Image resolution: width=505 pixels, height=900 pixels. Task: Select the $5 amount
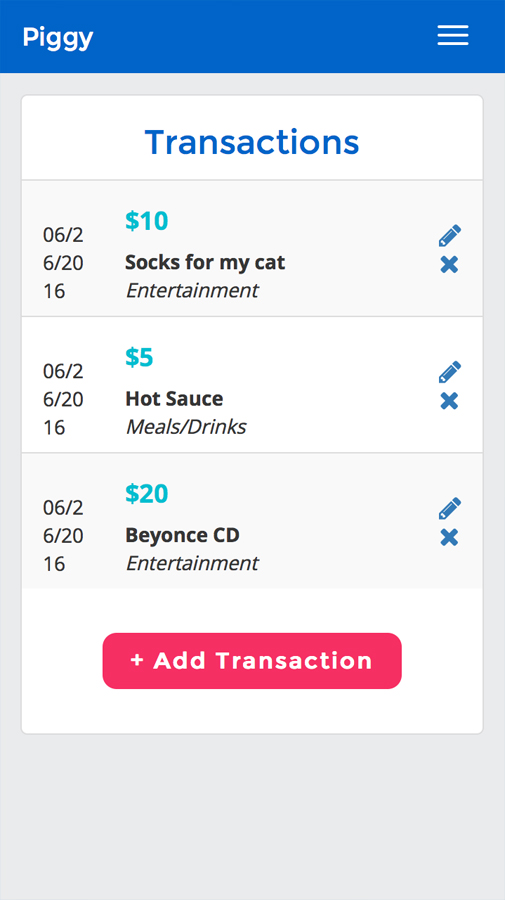139,357
